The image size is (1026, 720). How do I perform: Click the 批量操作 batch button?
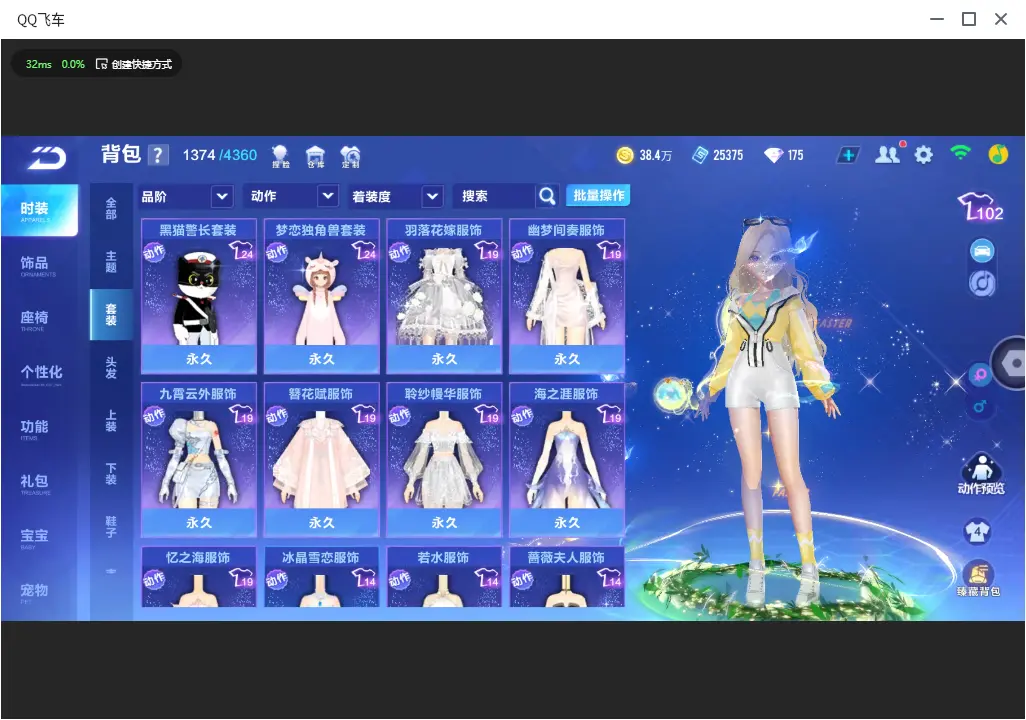(598, 196)
